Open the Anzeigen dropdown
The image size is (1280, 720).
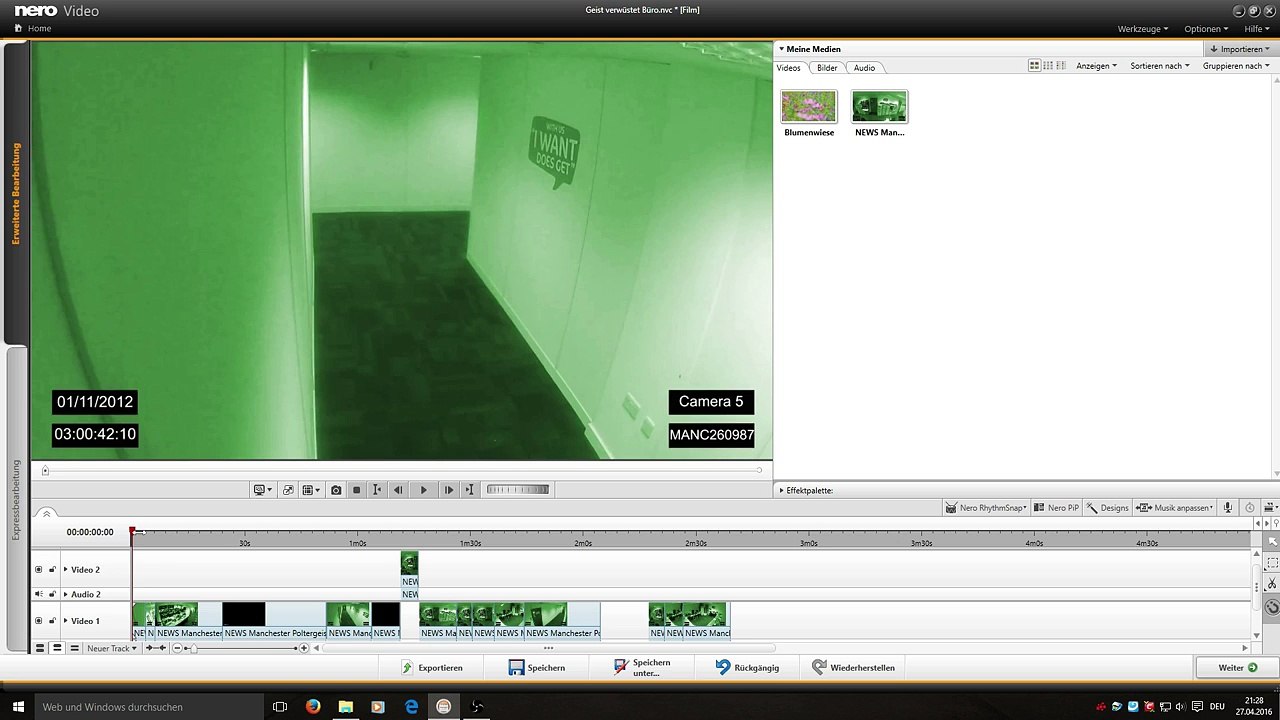coord(1096,66)
